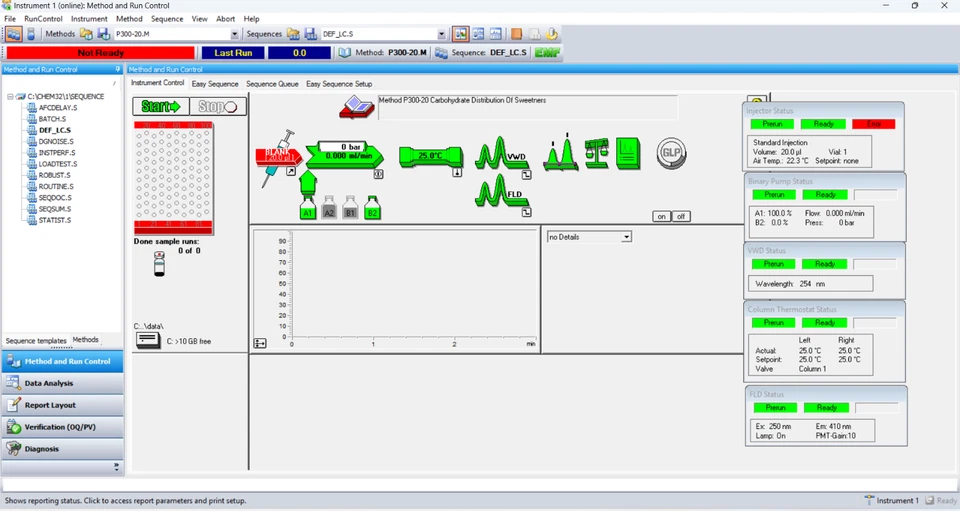This screenshot has height=511, width=960.
Task: Open the Methods dropdown showing P300-20.M
Action: pos(234,34)
